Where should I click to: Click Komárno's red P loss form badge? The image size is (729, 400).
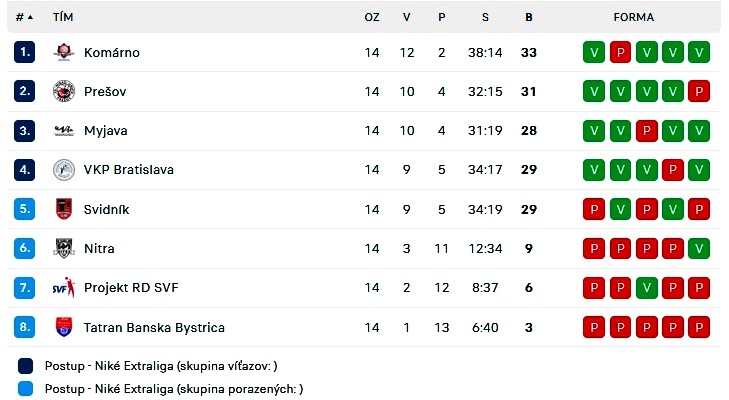(620, 52)
